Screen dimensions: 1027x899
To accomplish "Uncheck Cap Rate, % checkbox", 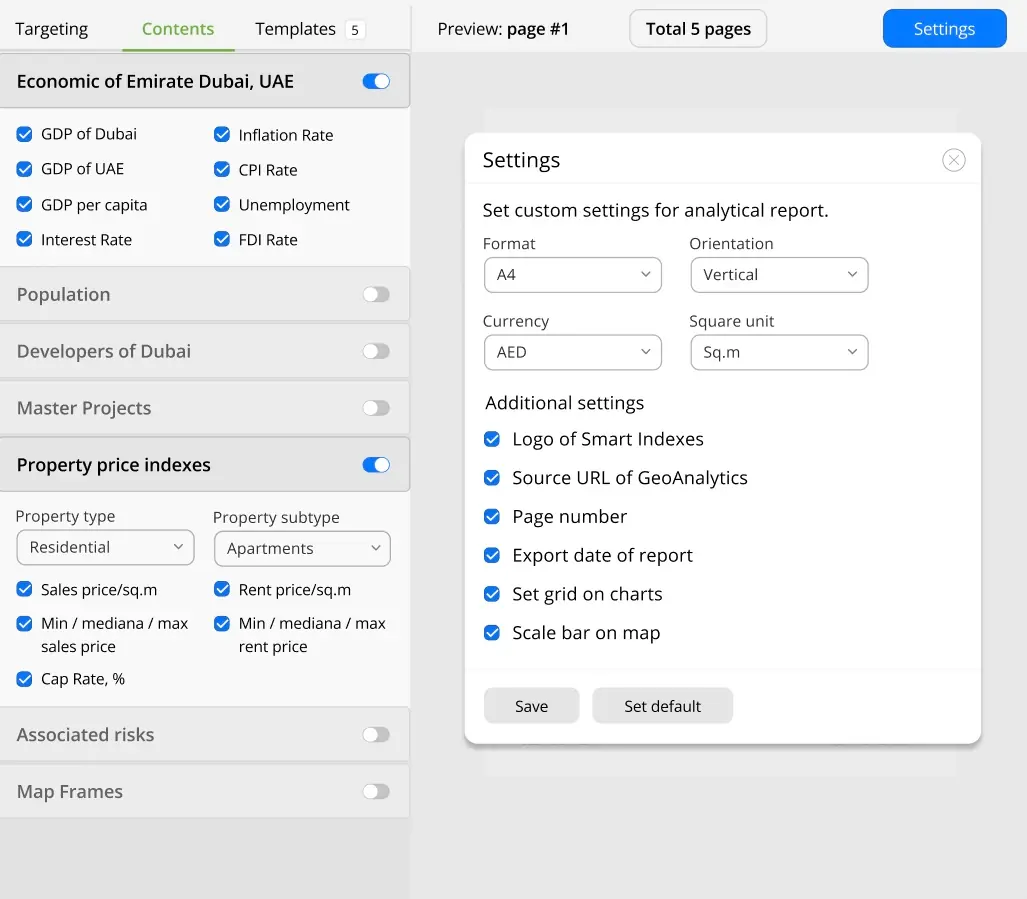I will click(24, 679).
